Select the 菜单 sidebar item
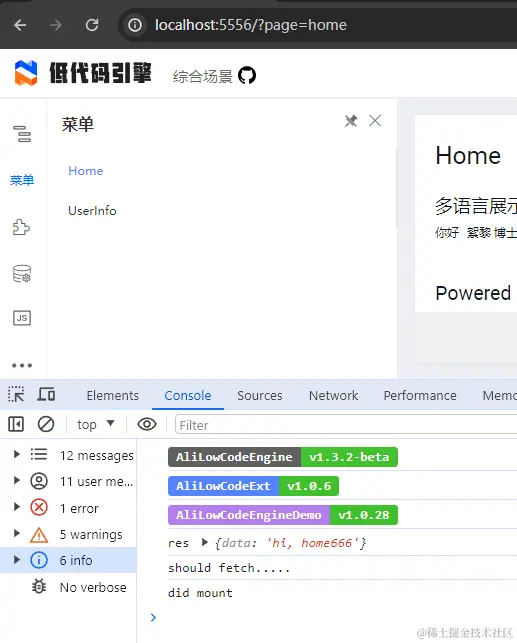 (x=22, y=180)
